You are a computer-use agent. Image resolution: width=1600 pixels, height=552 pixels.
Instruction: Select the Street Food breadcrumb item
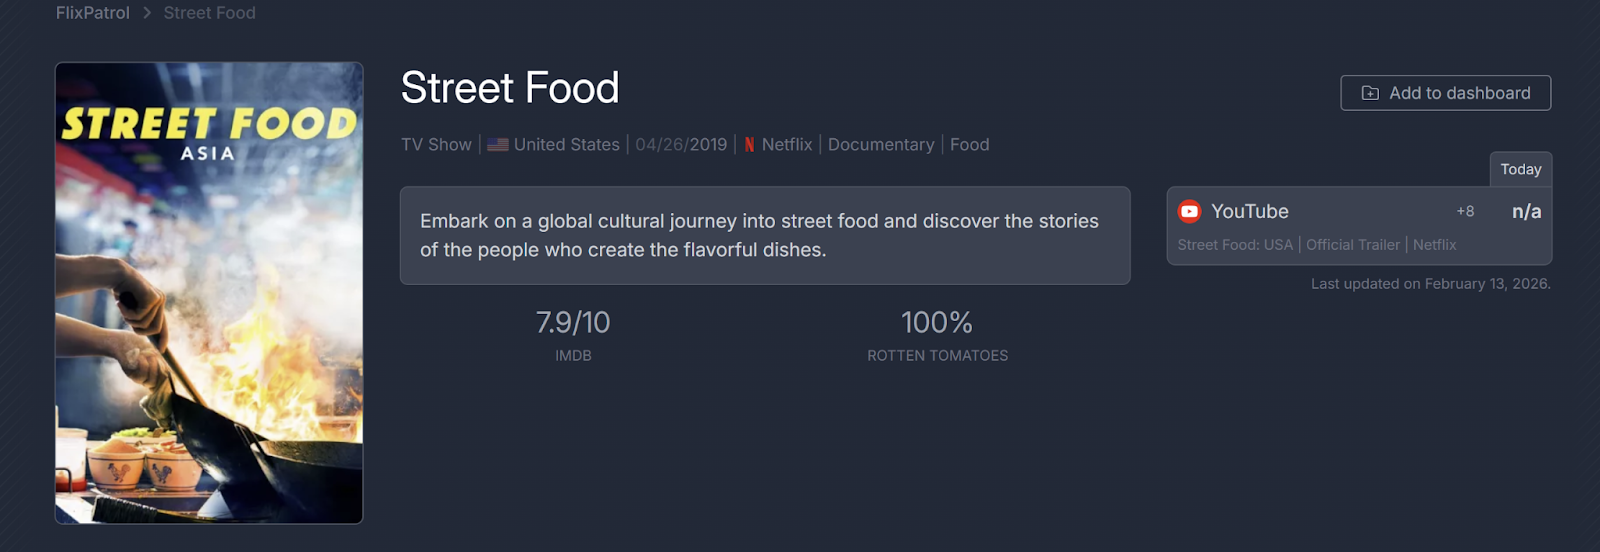(x=209, y=13)
